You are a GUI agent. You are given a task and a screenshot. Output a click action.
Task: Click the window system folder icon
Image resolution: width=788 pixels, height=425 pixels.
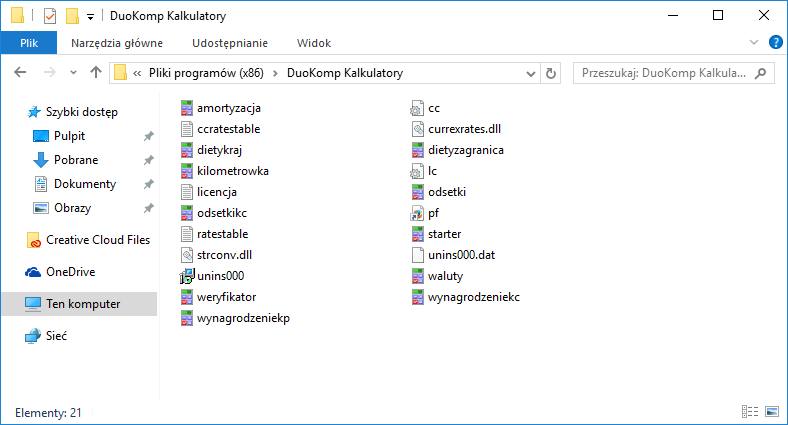(x=18, y=16)
